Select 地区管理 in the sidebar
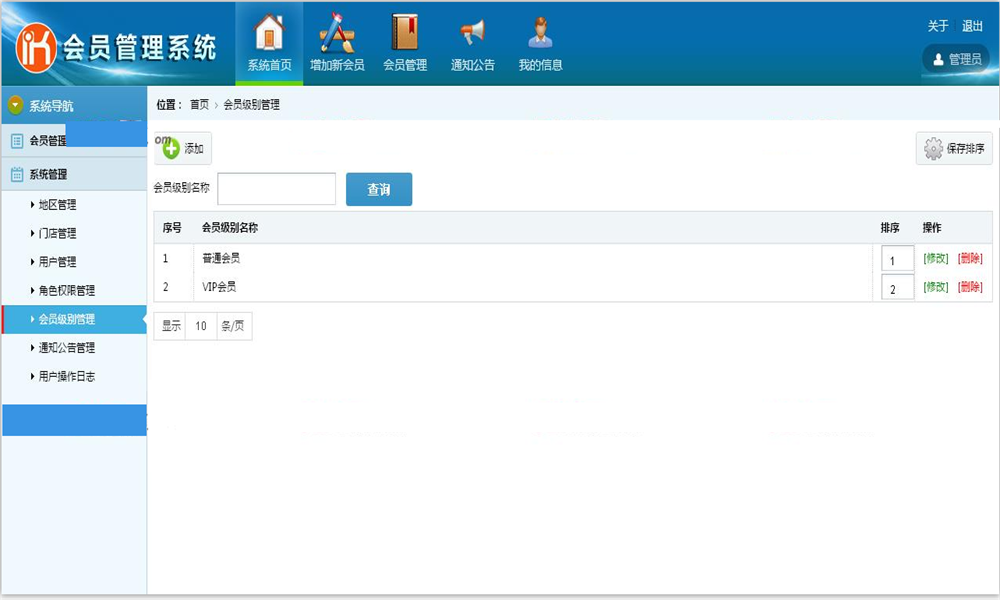 click(57, 205)
